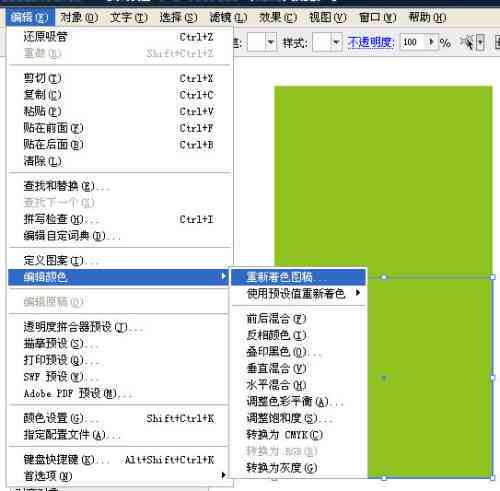Choose 水平混合 in the color submenu
The image size is (500, 491).
point(299,385)
